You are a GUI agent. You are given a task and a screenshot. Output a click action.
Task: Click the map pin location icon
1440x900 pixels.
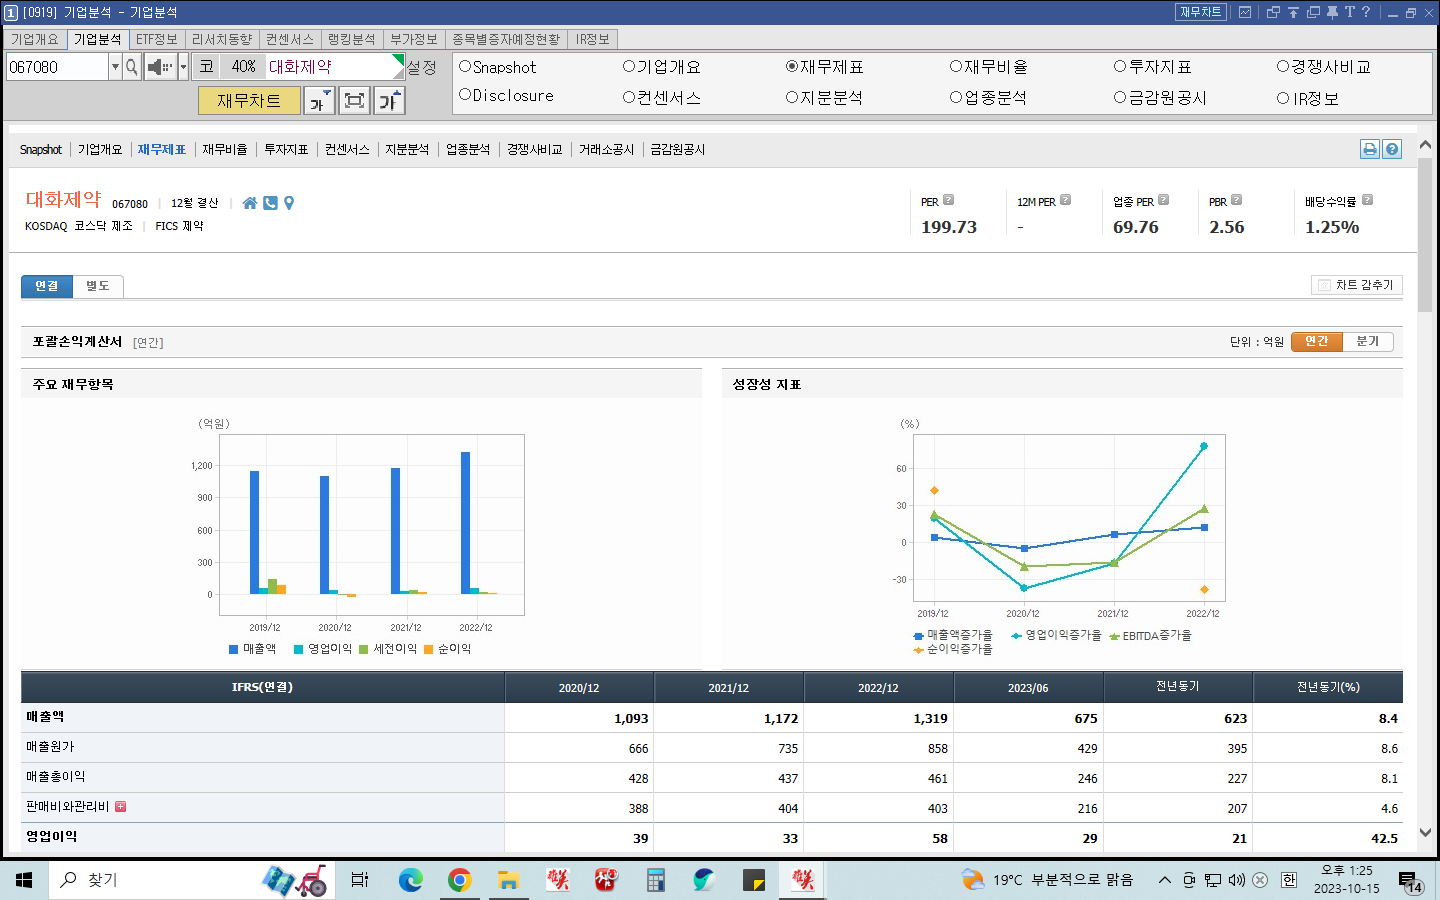[289, 203]
